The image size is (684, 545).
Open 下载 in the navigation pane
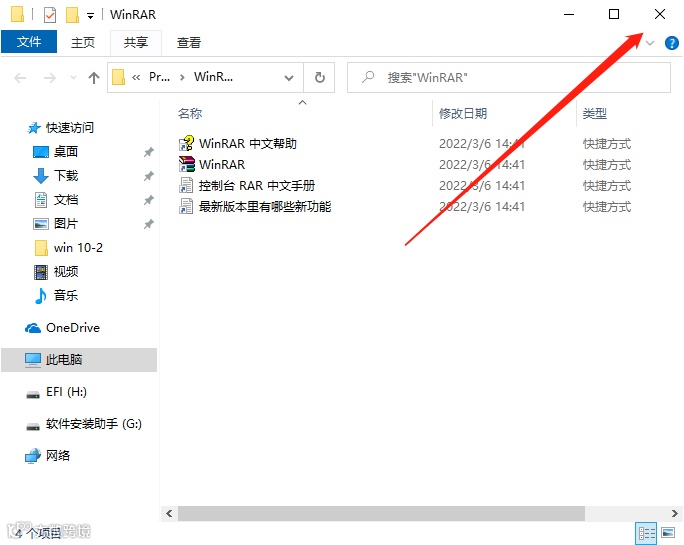(65, 176)
